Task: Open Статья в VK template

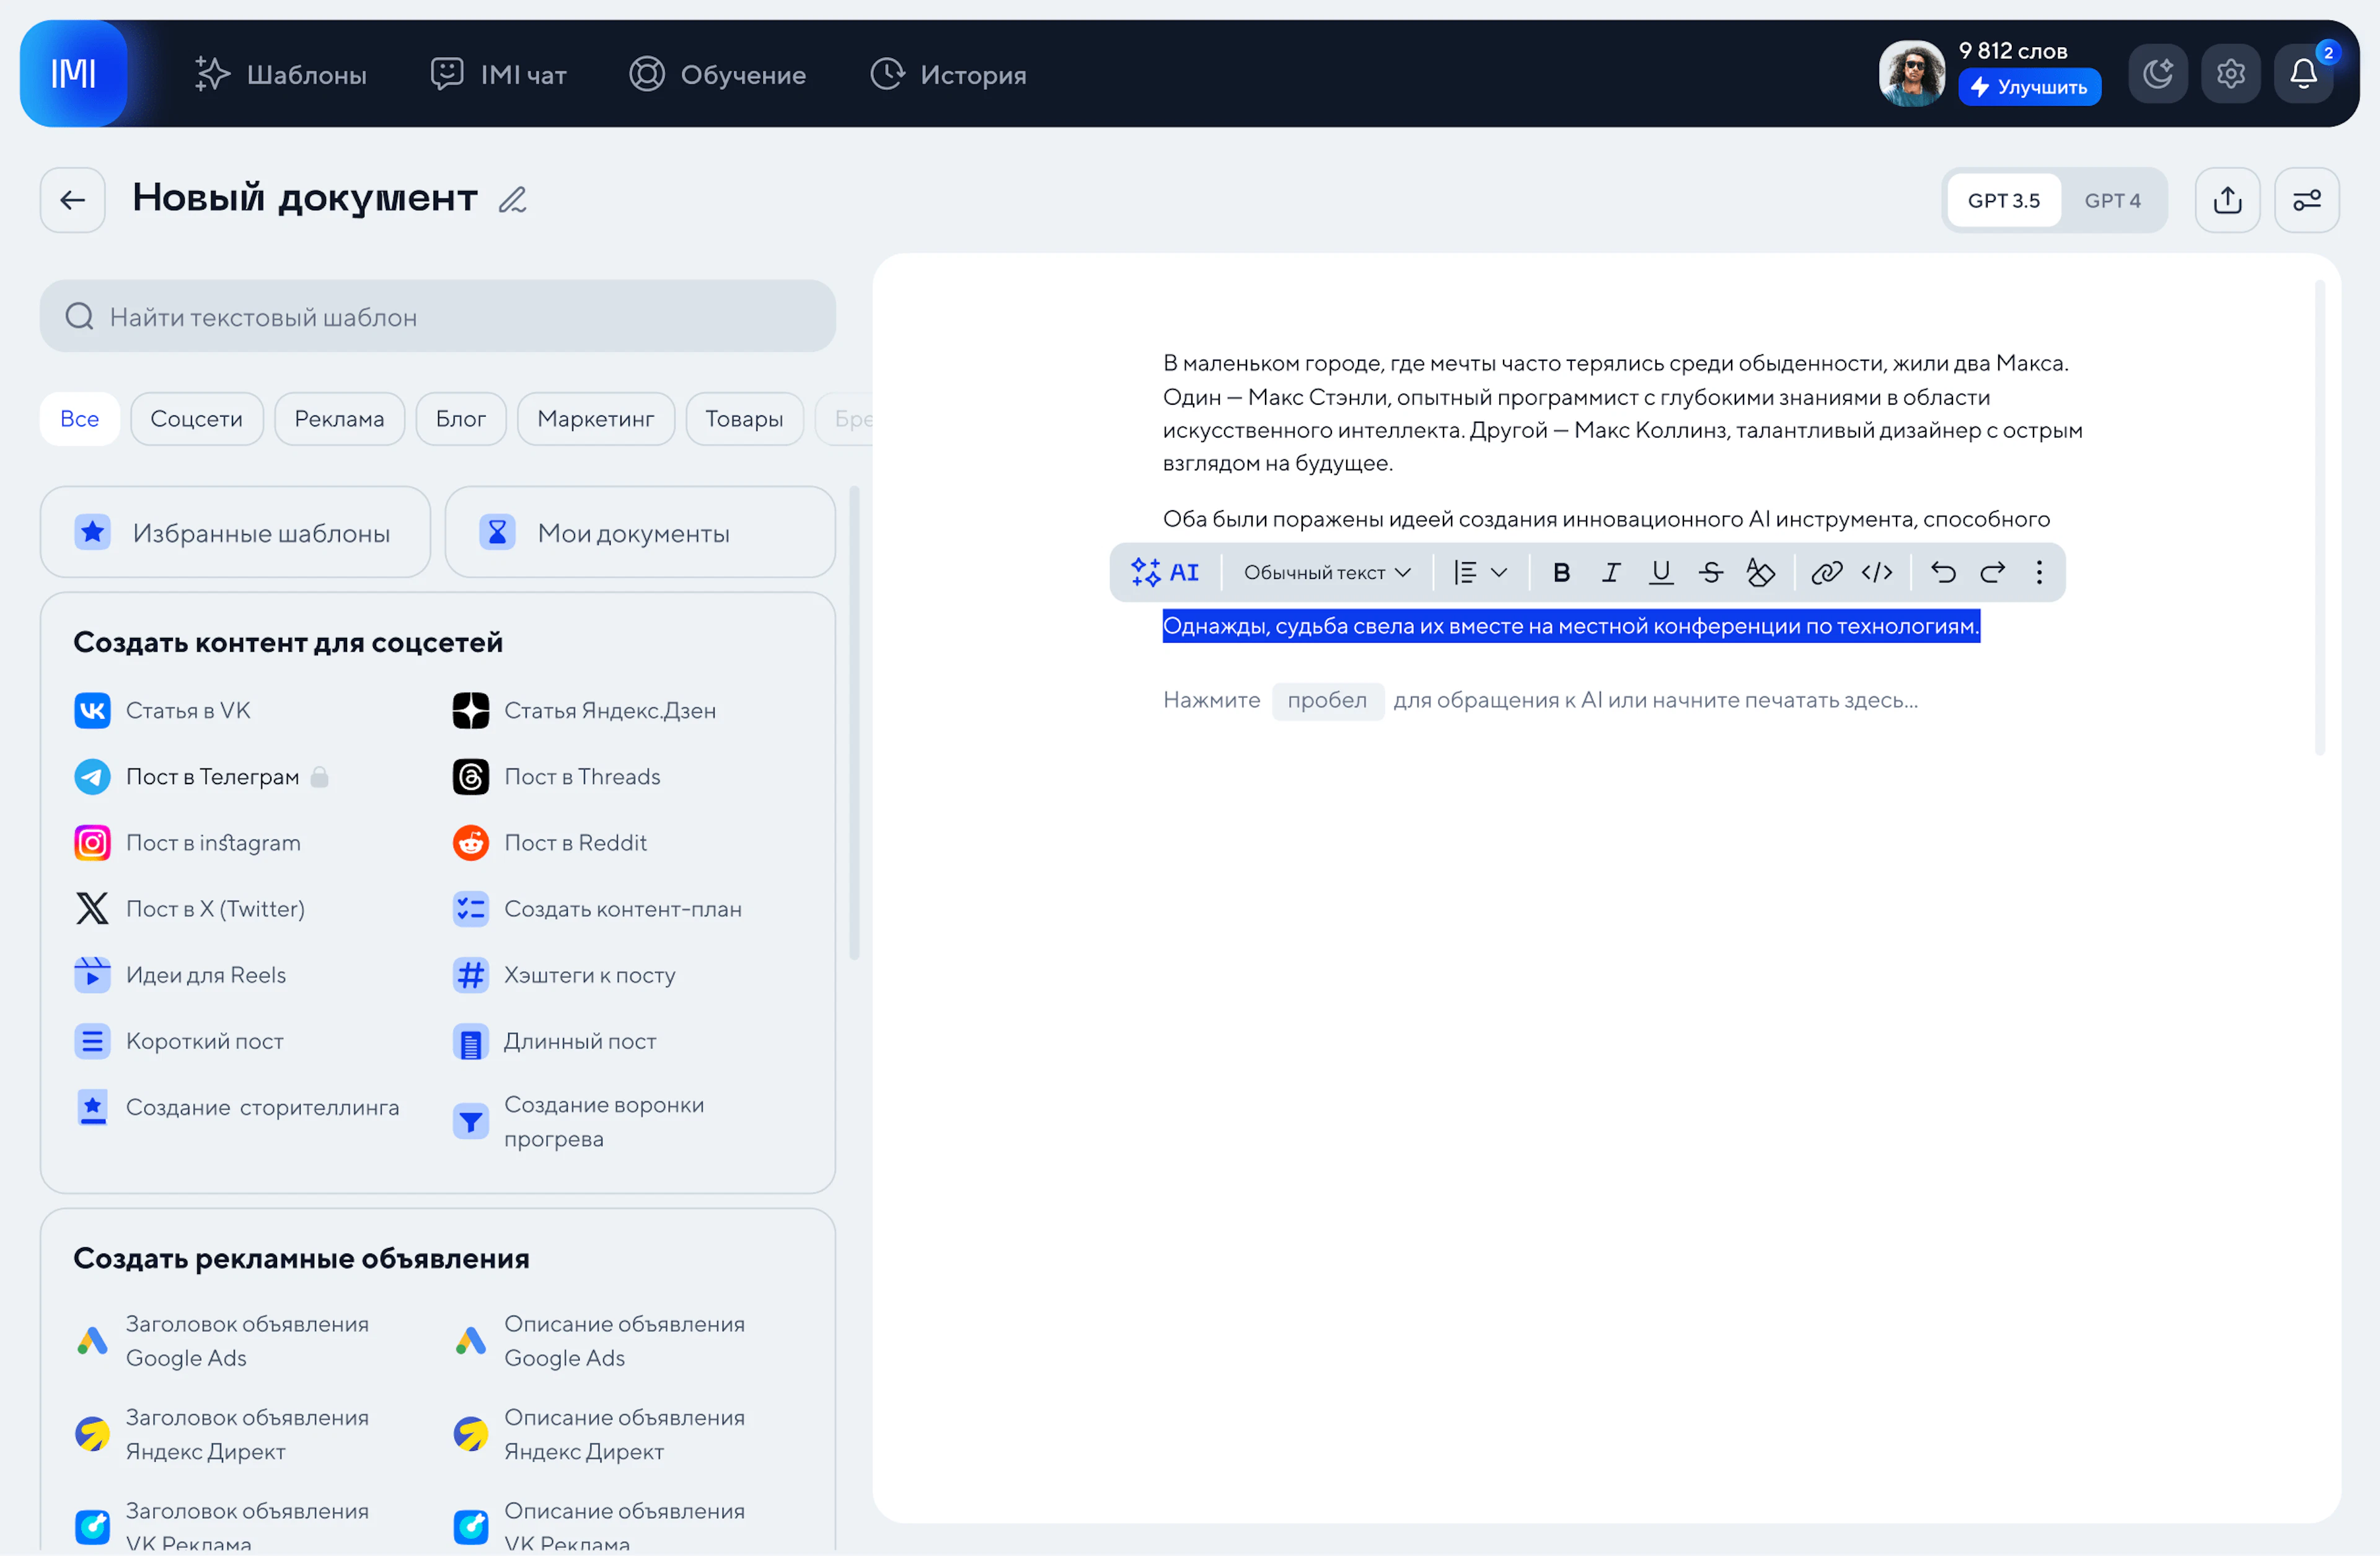Action: 163,710
